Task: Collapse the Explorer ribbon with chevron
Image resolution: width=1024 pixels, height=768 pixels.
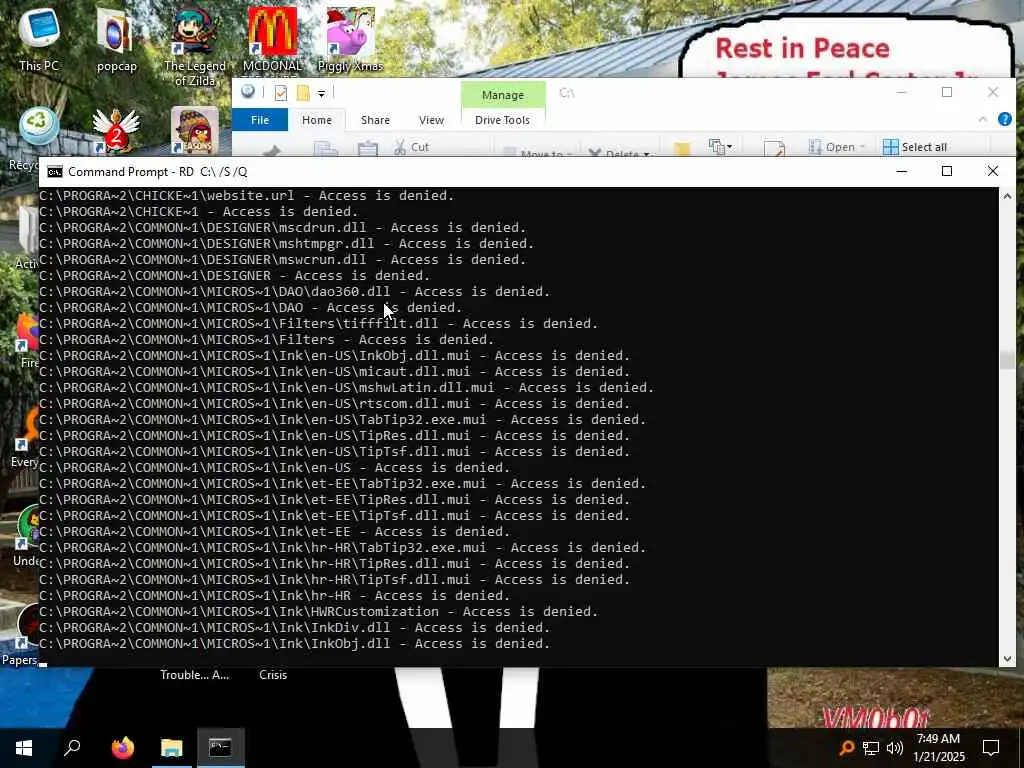Action: [982, 119]
